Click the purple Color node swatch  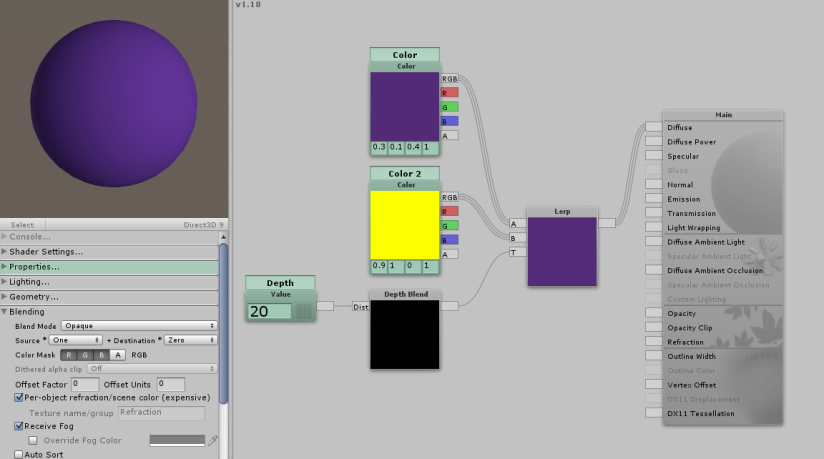tap(405, 106)
